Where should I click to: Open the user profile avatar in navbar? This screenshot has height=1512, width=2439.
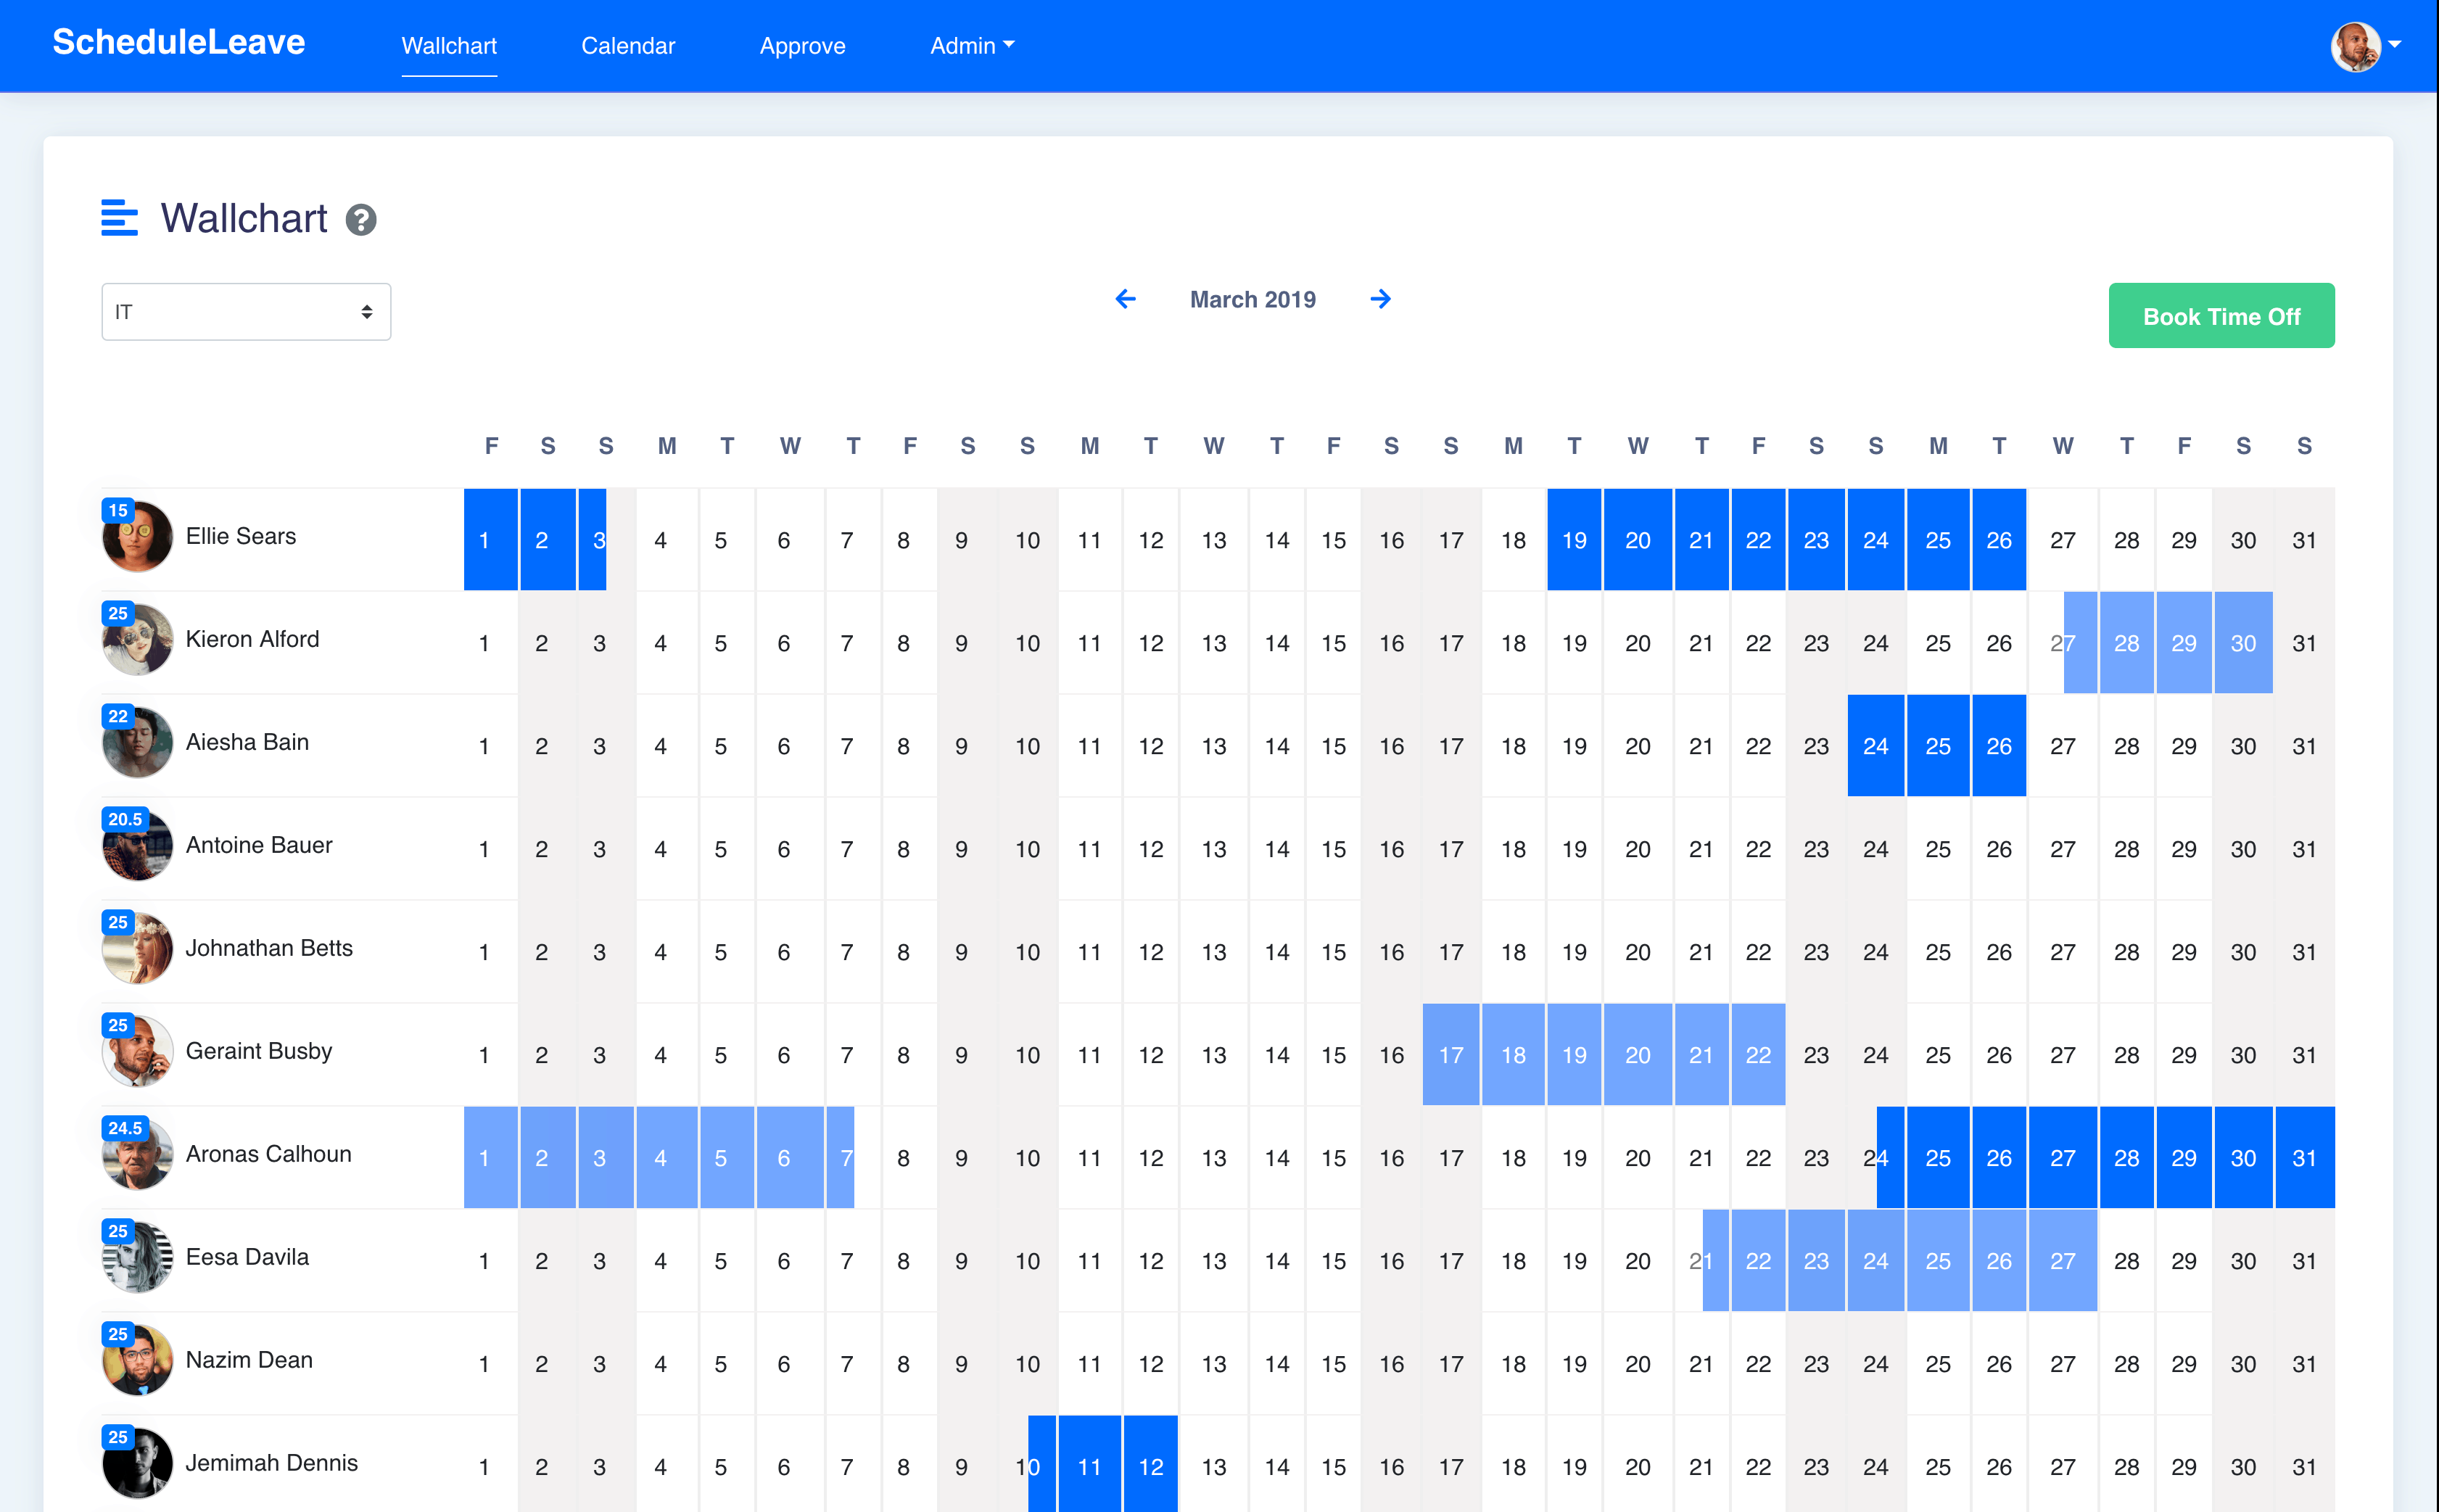coord(2355,46)
